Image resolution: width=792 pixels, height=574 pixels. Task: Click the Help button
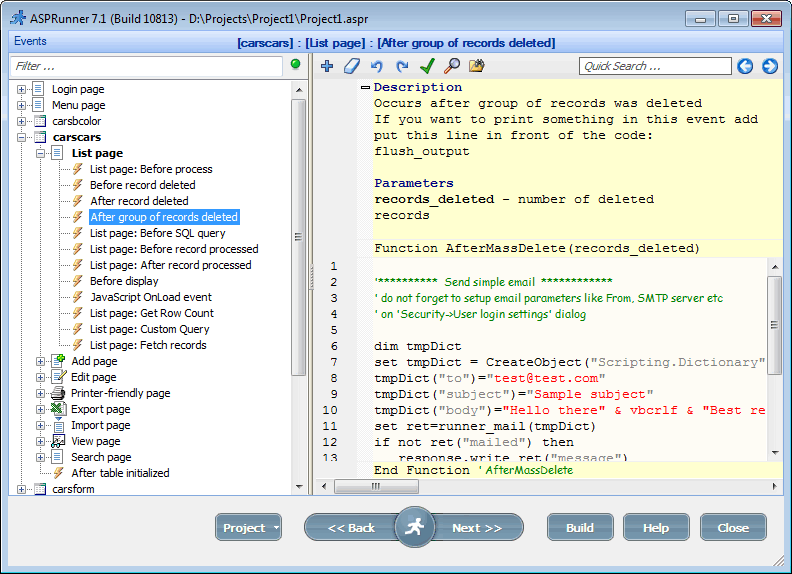coord(656,528)
